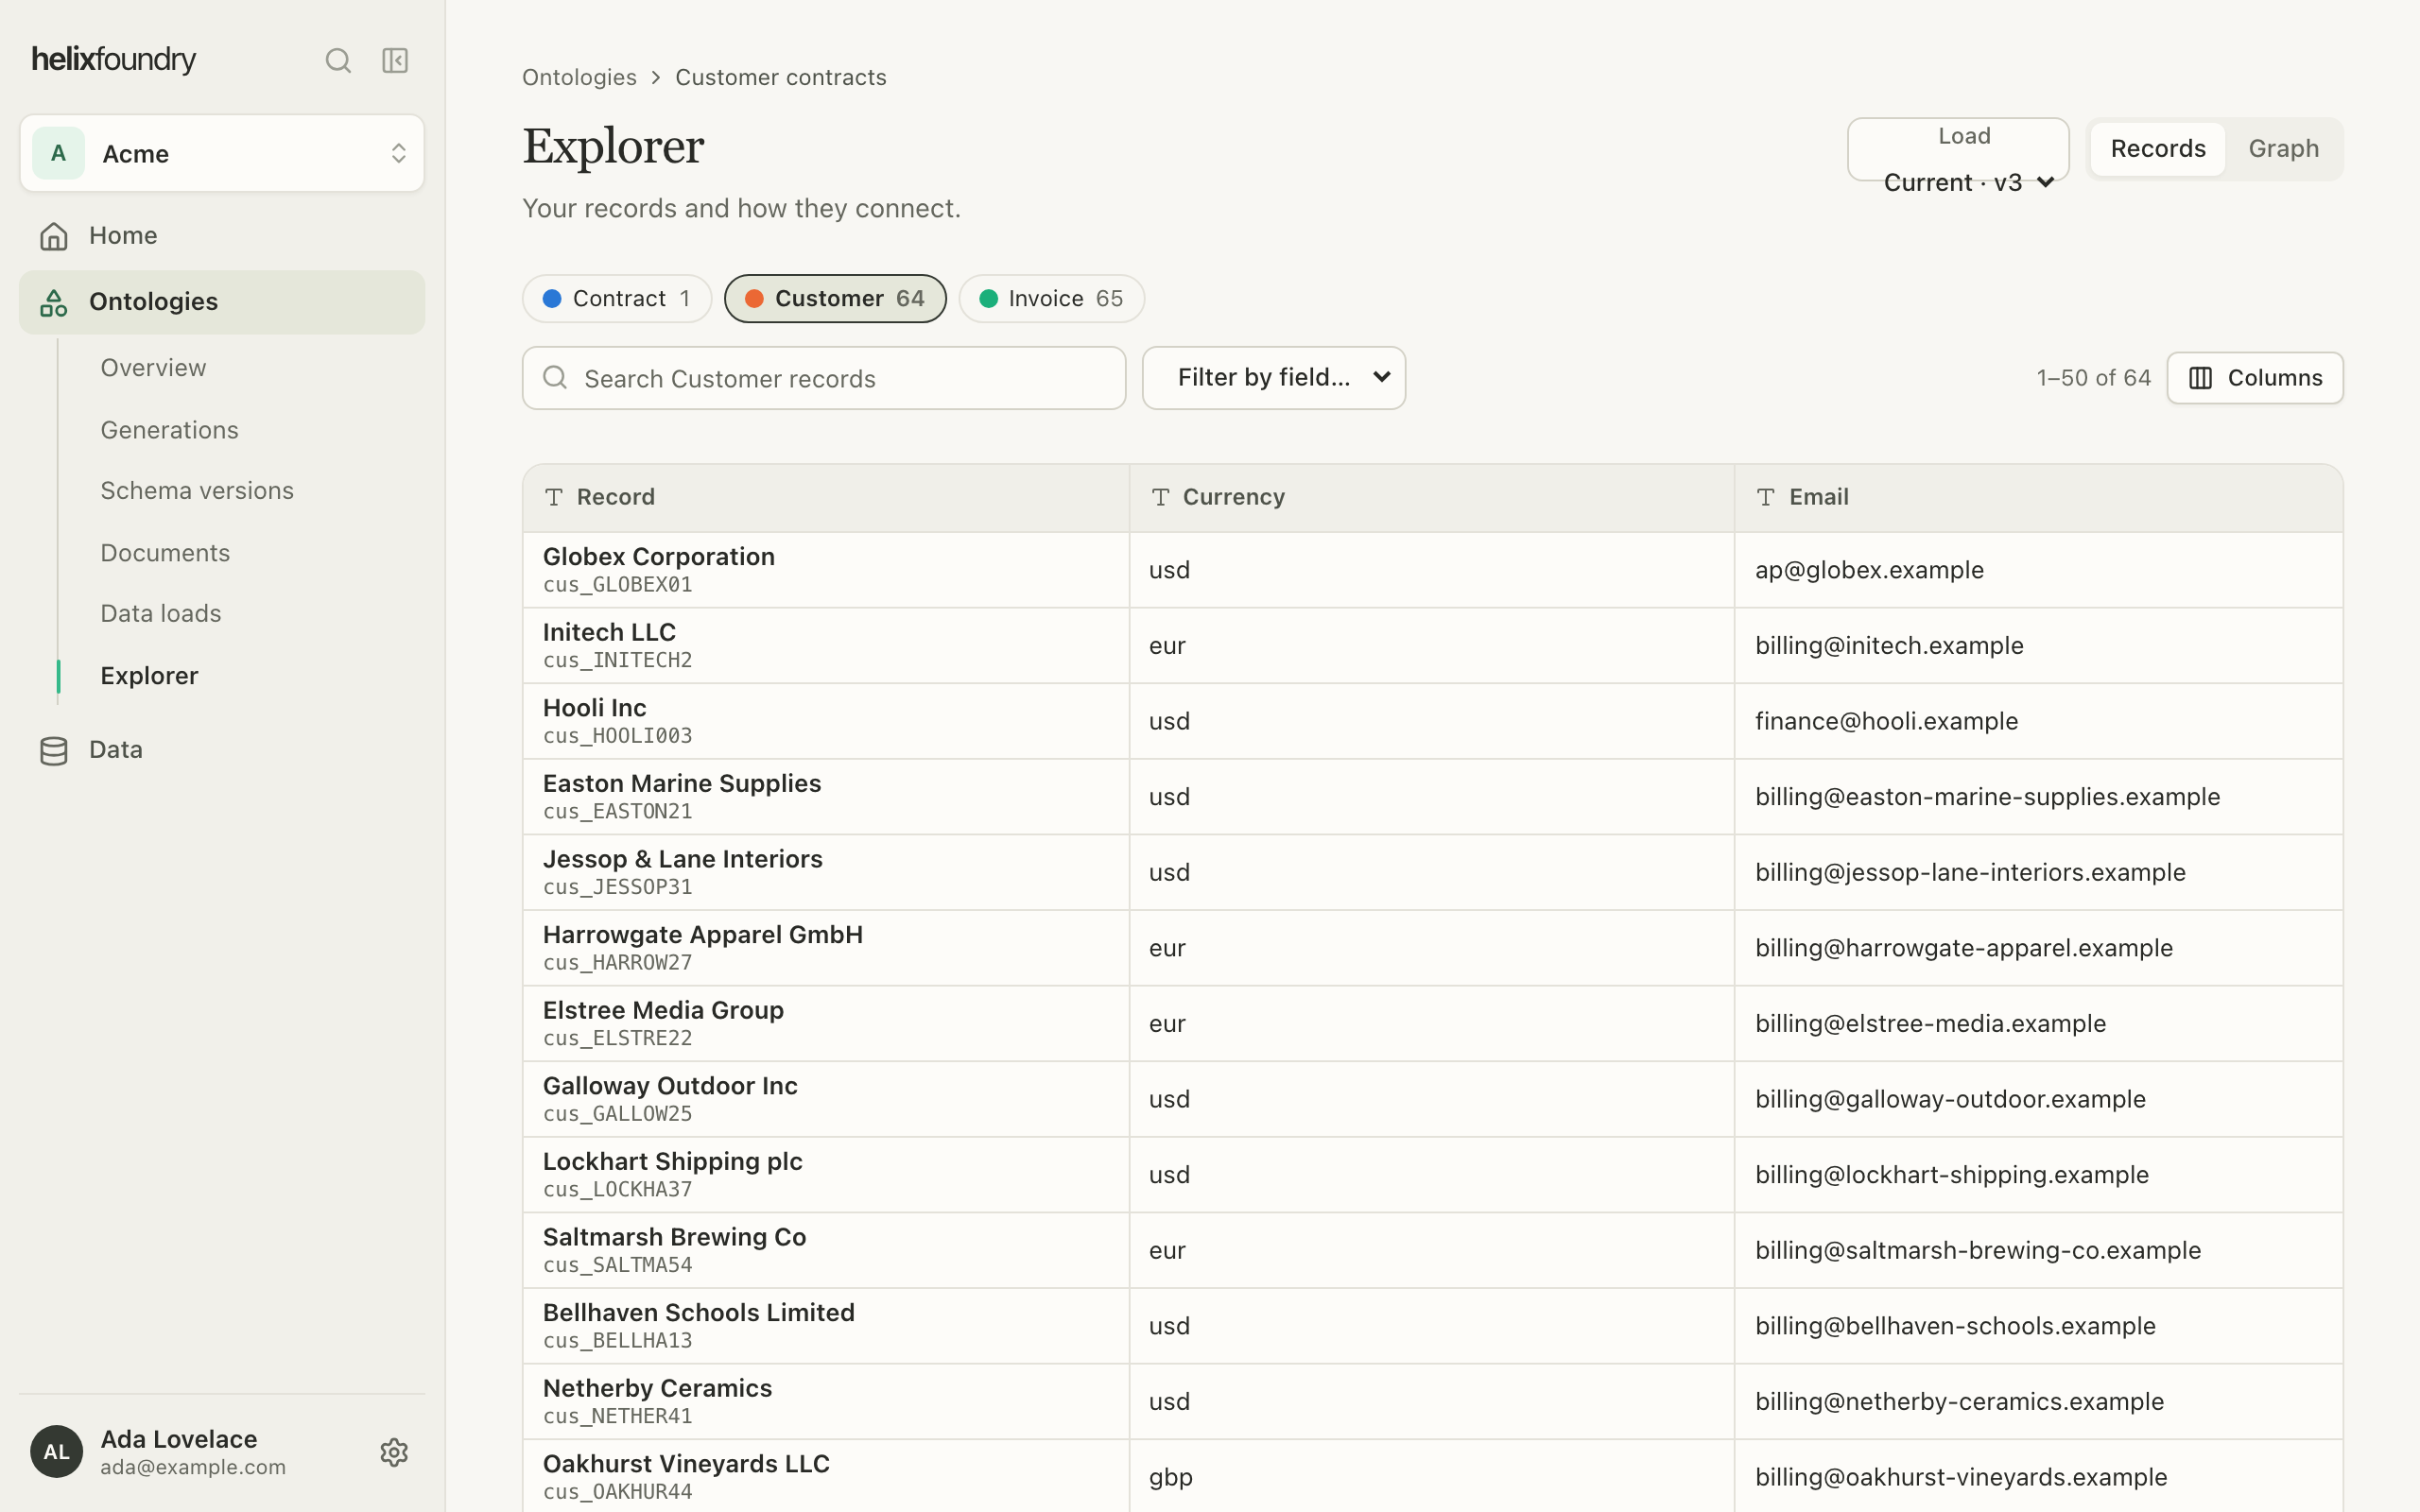Viewport: 2420px width, 1512px height.
Task: Click the Record column type icon
Action: [x=554, y=497]
